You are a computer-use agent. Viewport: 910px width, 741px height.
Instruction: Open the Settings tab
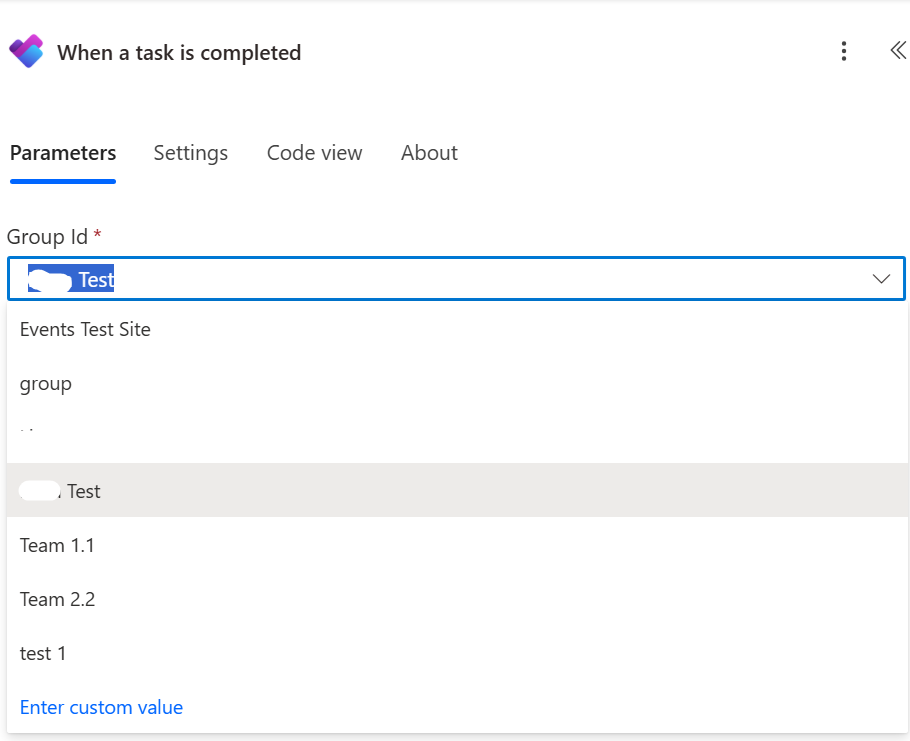pos(190,153)
